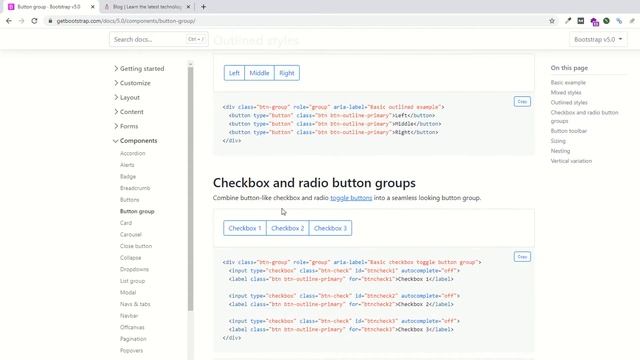
Task: Open Offcanvas in the sidebar
Action: [x=132, y=327]
